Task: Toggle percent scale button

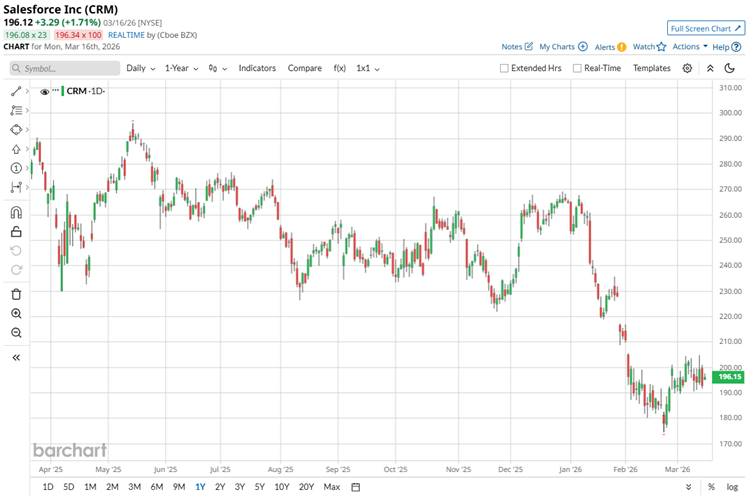Action: pos(711,487)
